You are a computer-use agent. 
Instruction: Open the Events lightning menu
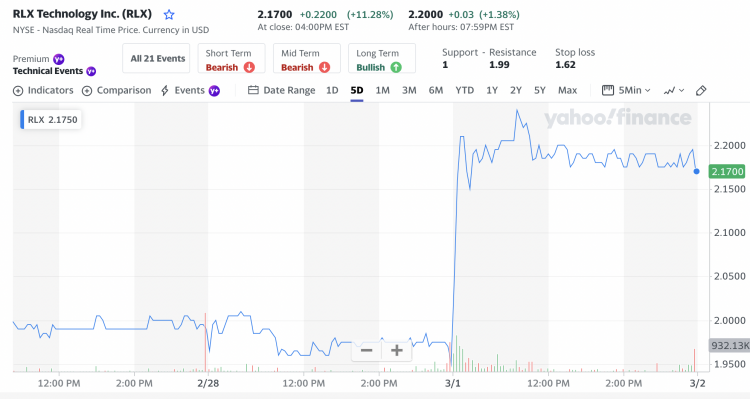pyautogui.click(x=190, y=90)
